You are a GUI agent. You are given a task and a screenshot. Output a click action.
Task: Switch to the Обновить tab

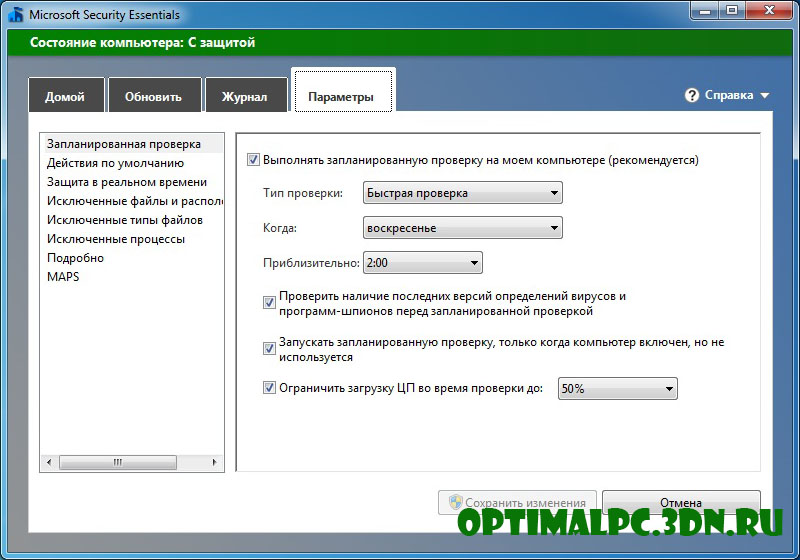[x=155, y=95]
